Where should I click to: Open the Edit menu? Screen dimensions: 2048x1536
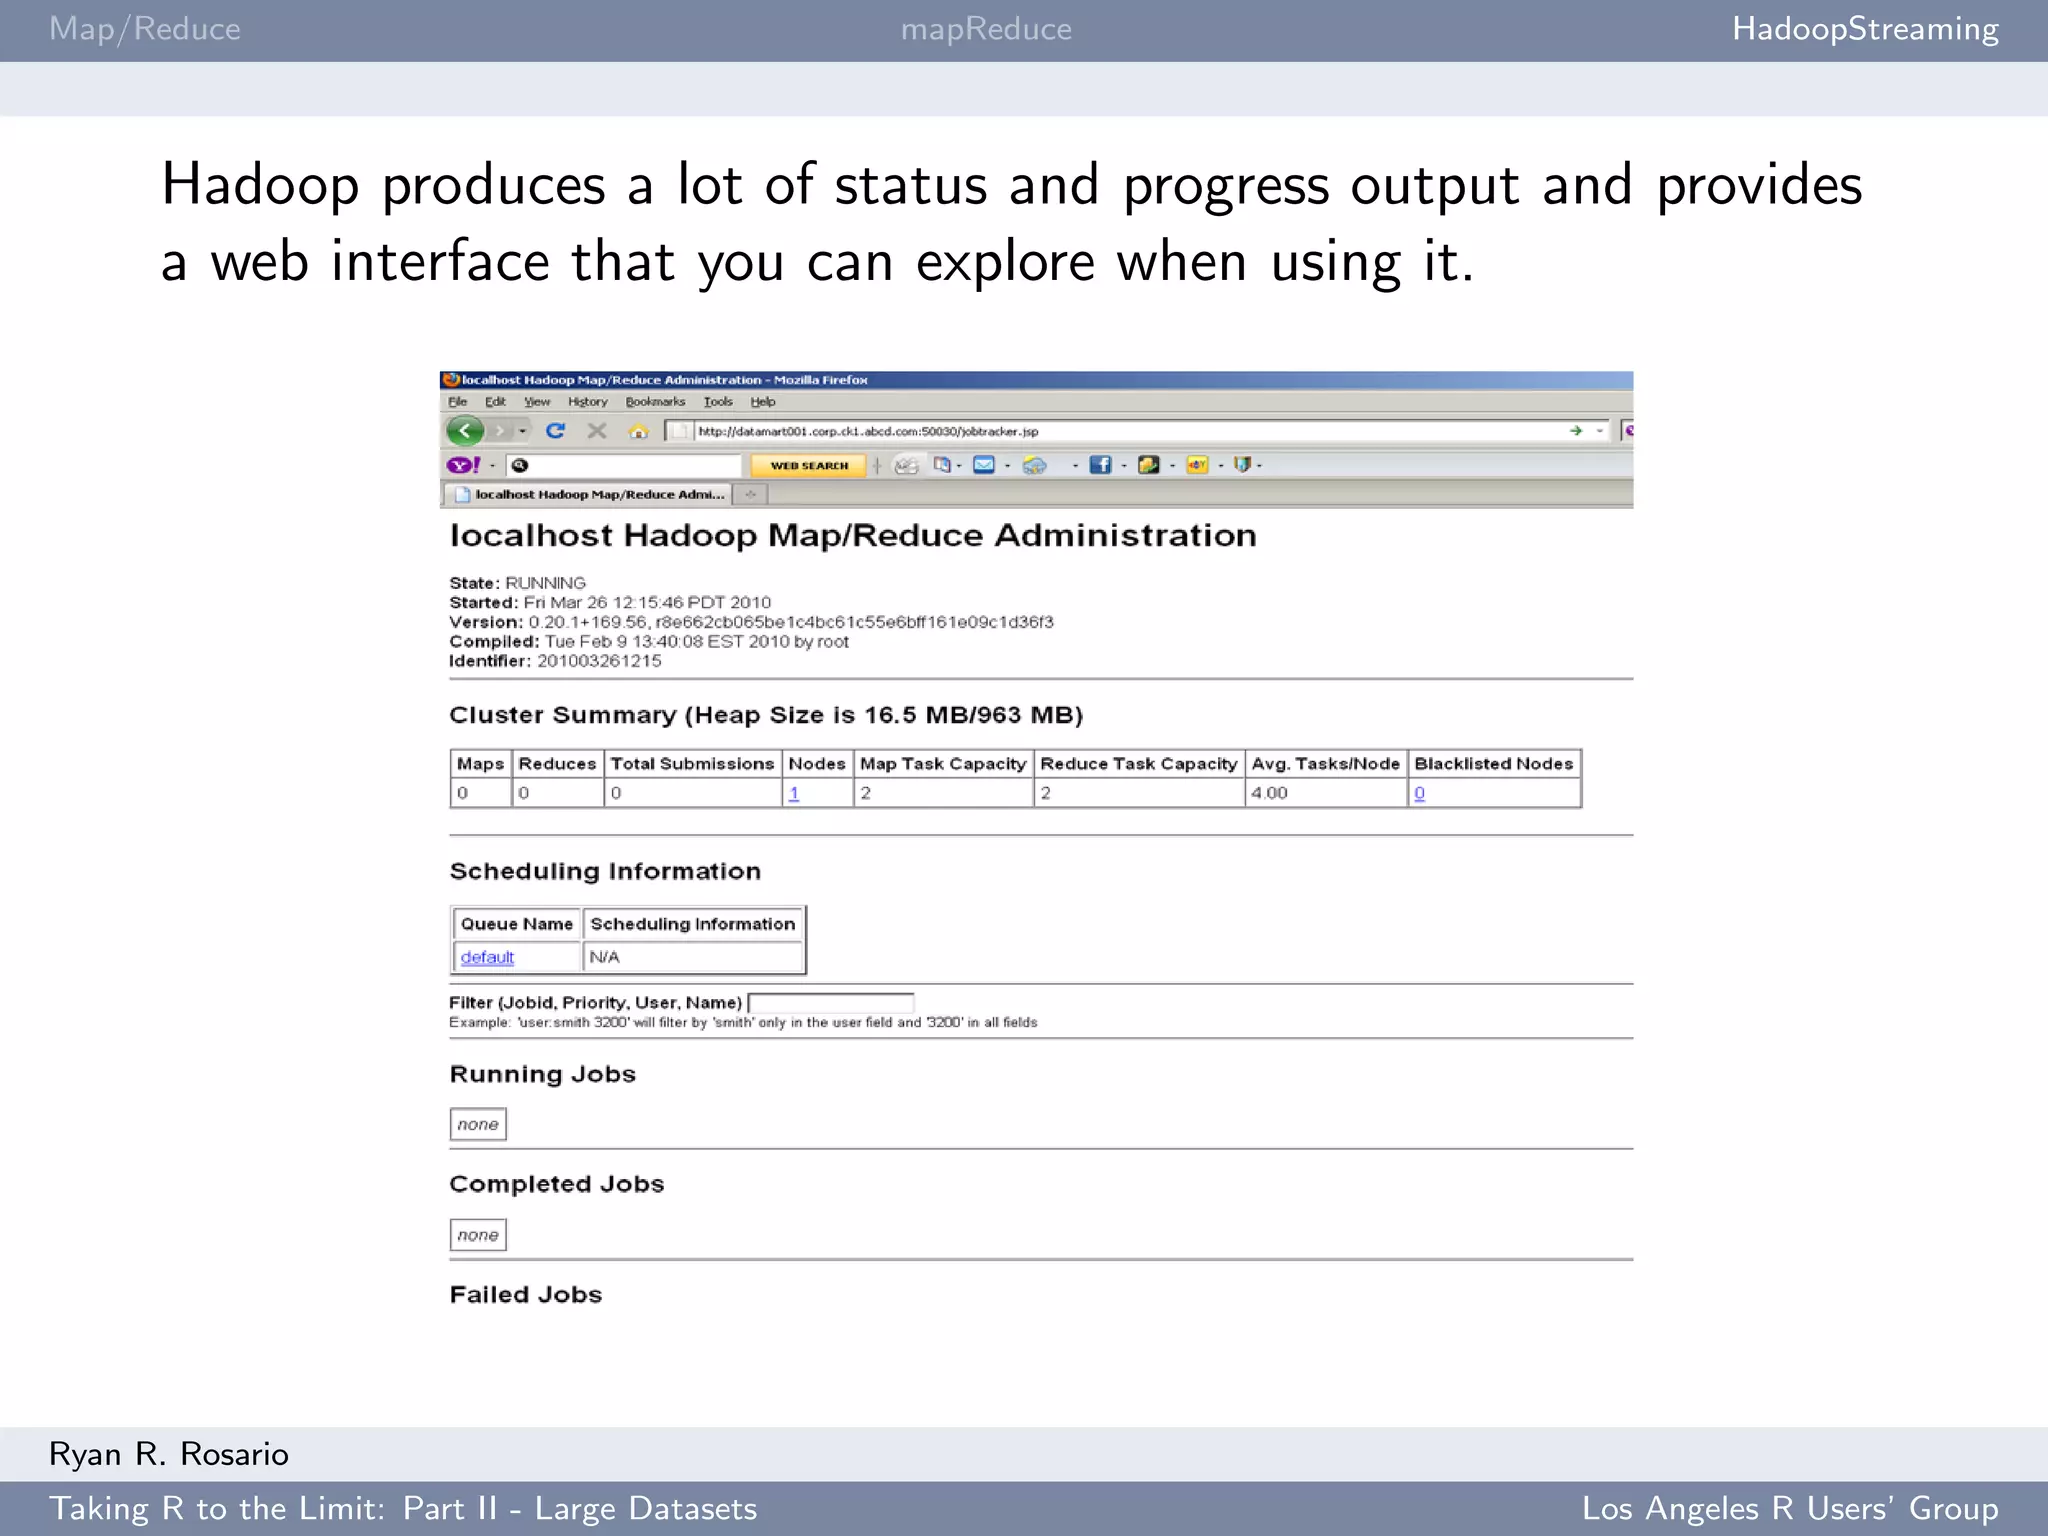click(495, 402)
